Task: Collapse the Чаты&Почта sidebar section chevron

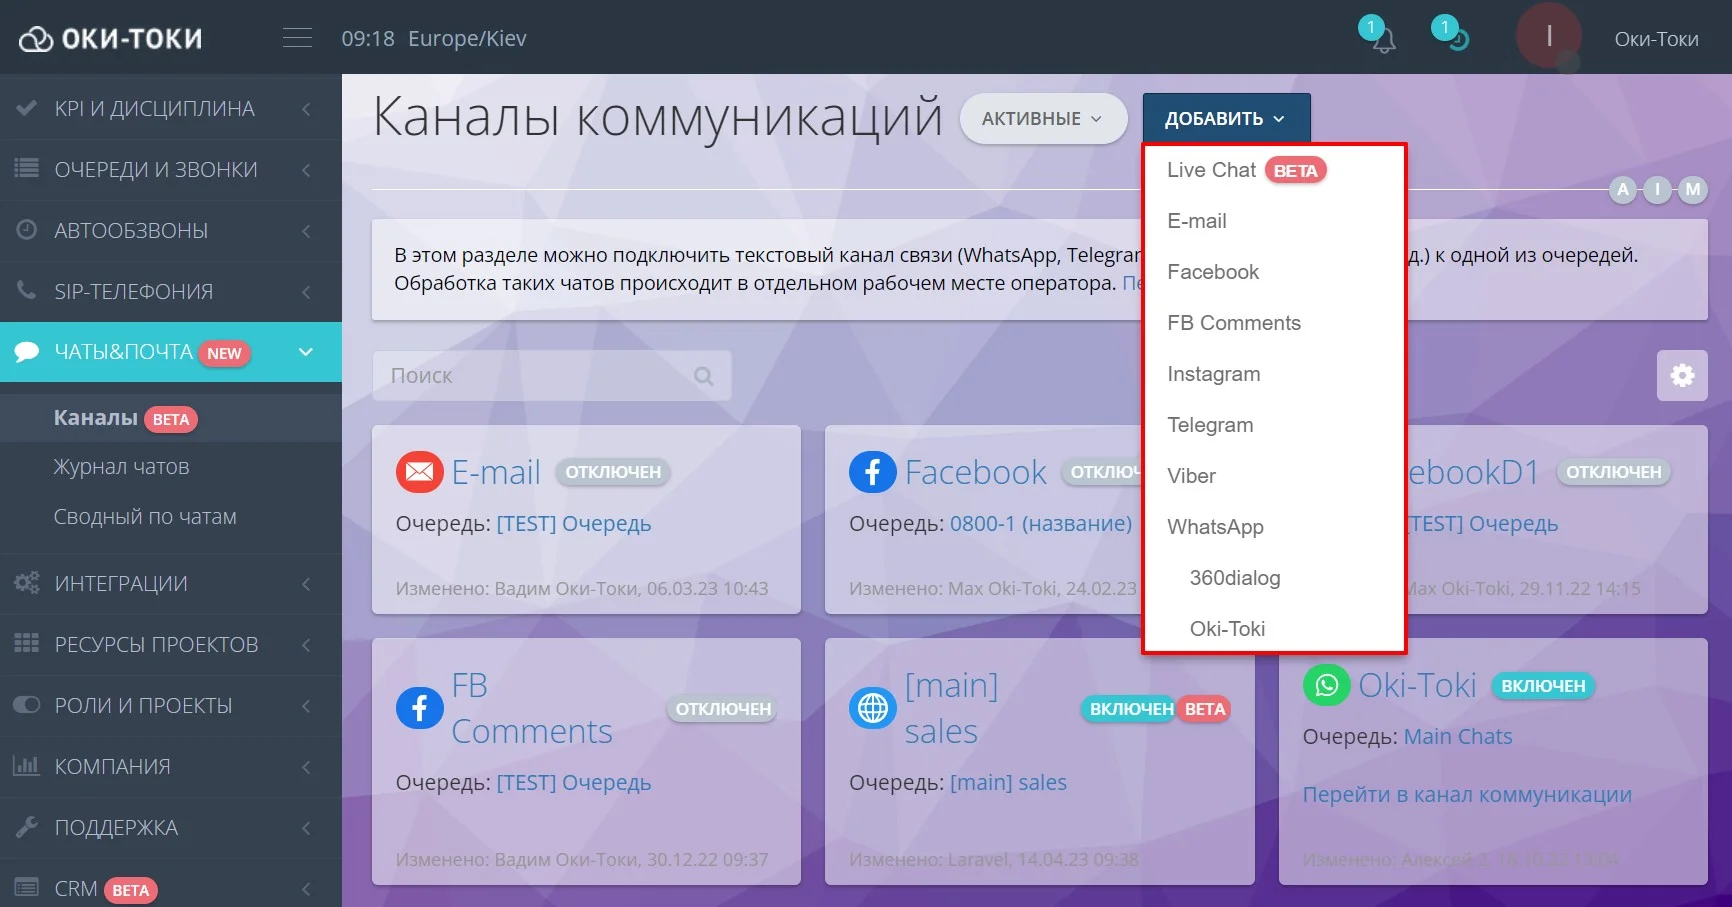Action: click(305, 352)
